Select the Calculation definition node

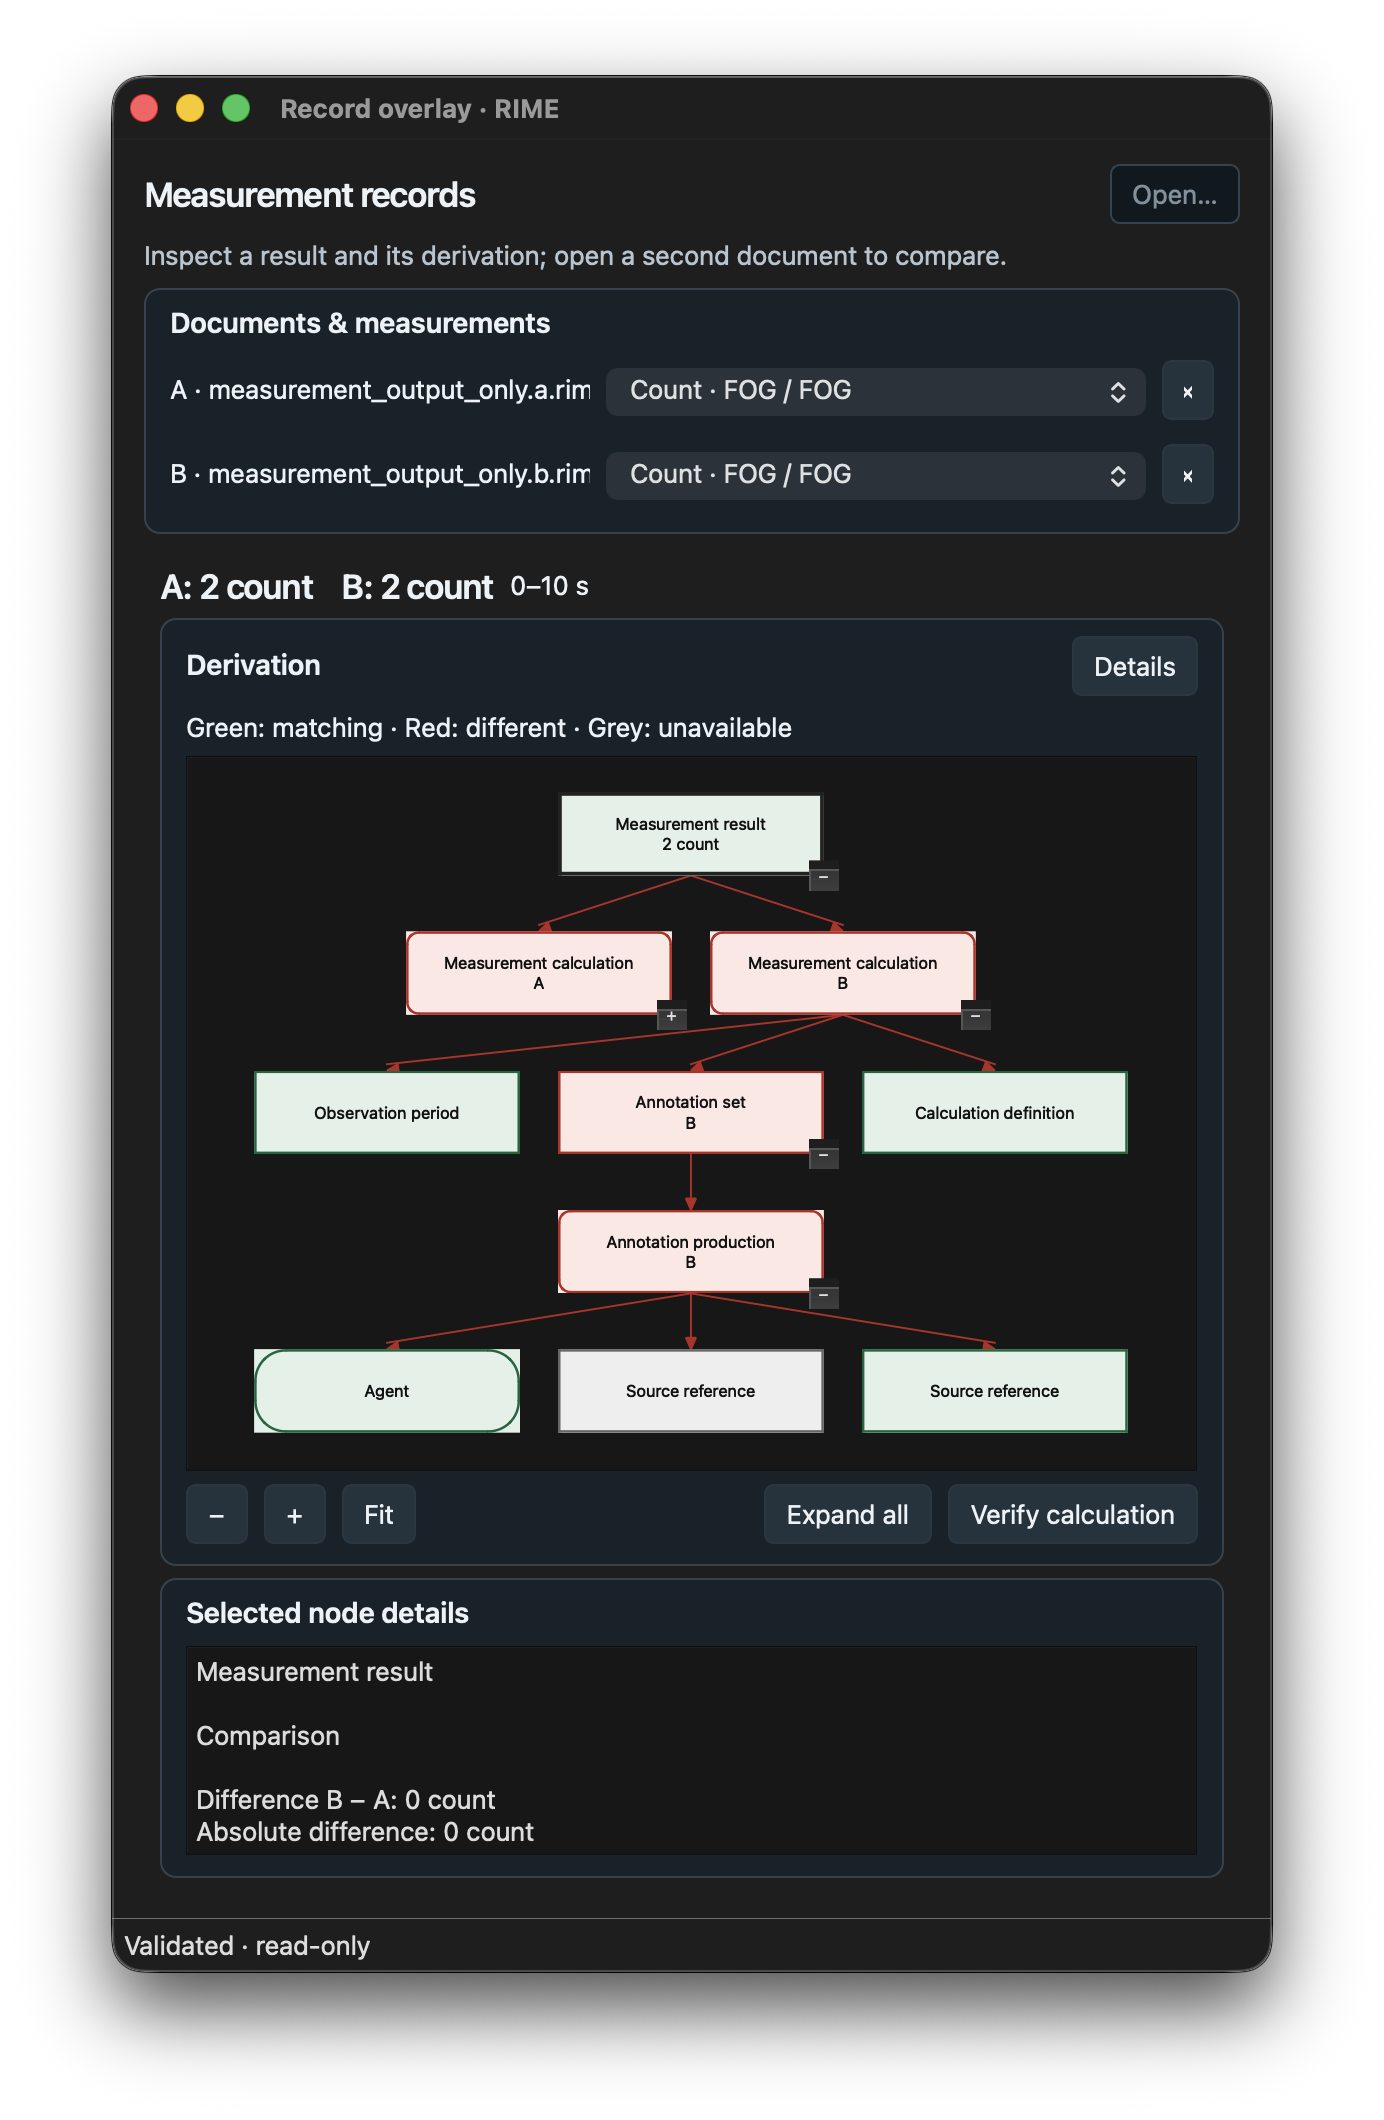click(x=994, y=1113)
